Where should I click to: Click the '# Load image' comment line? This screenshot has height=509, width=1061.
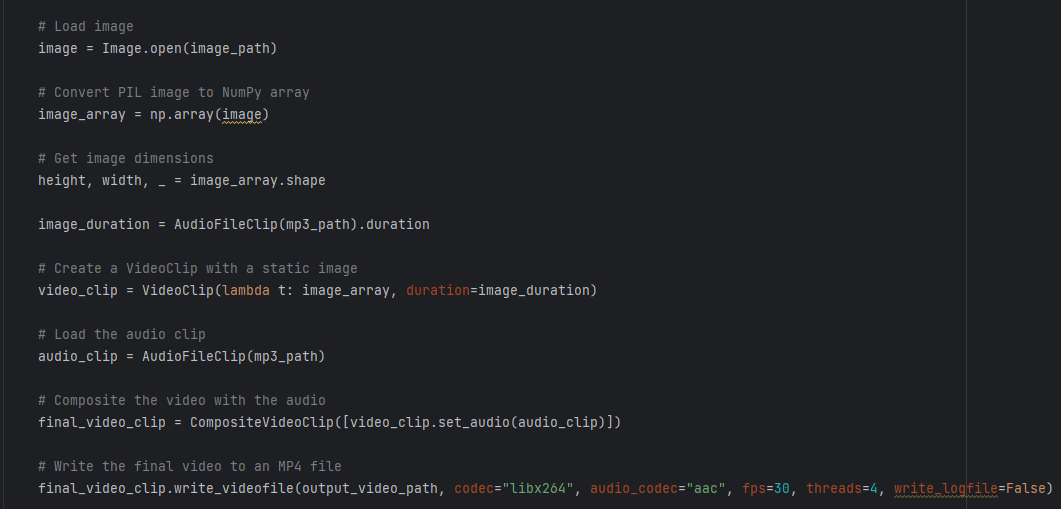tap(86, 26)
